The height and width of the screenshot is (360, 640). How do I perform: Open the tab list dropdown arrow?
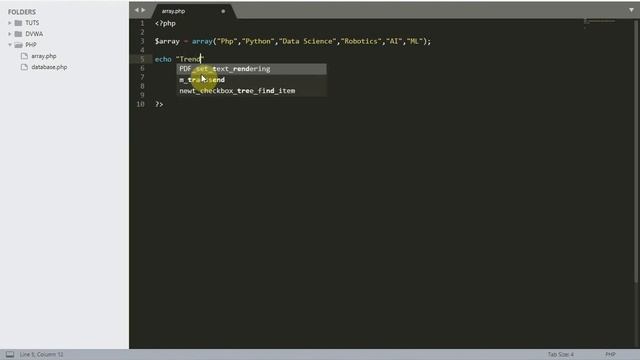631,10
